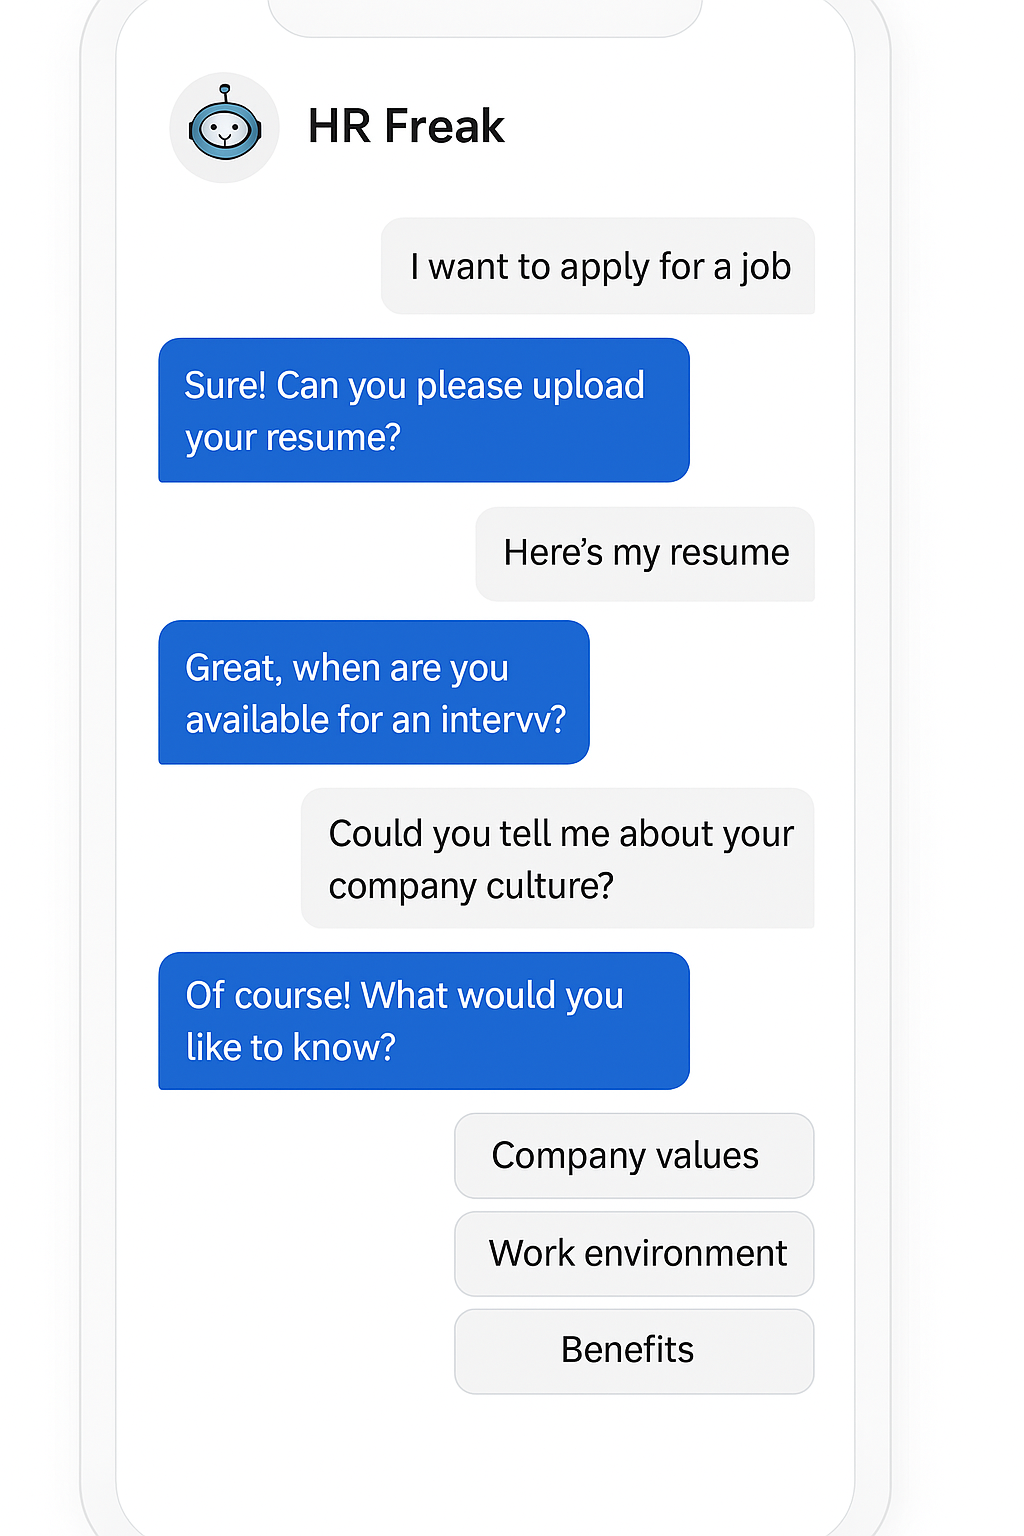The image size is (1024, 1536).
Task: Click the antenna on the robot avatar
Action: point(225,91)
